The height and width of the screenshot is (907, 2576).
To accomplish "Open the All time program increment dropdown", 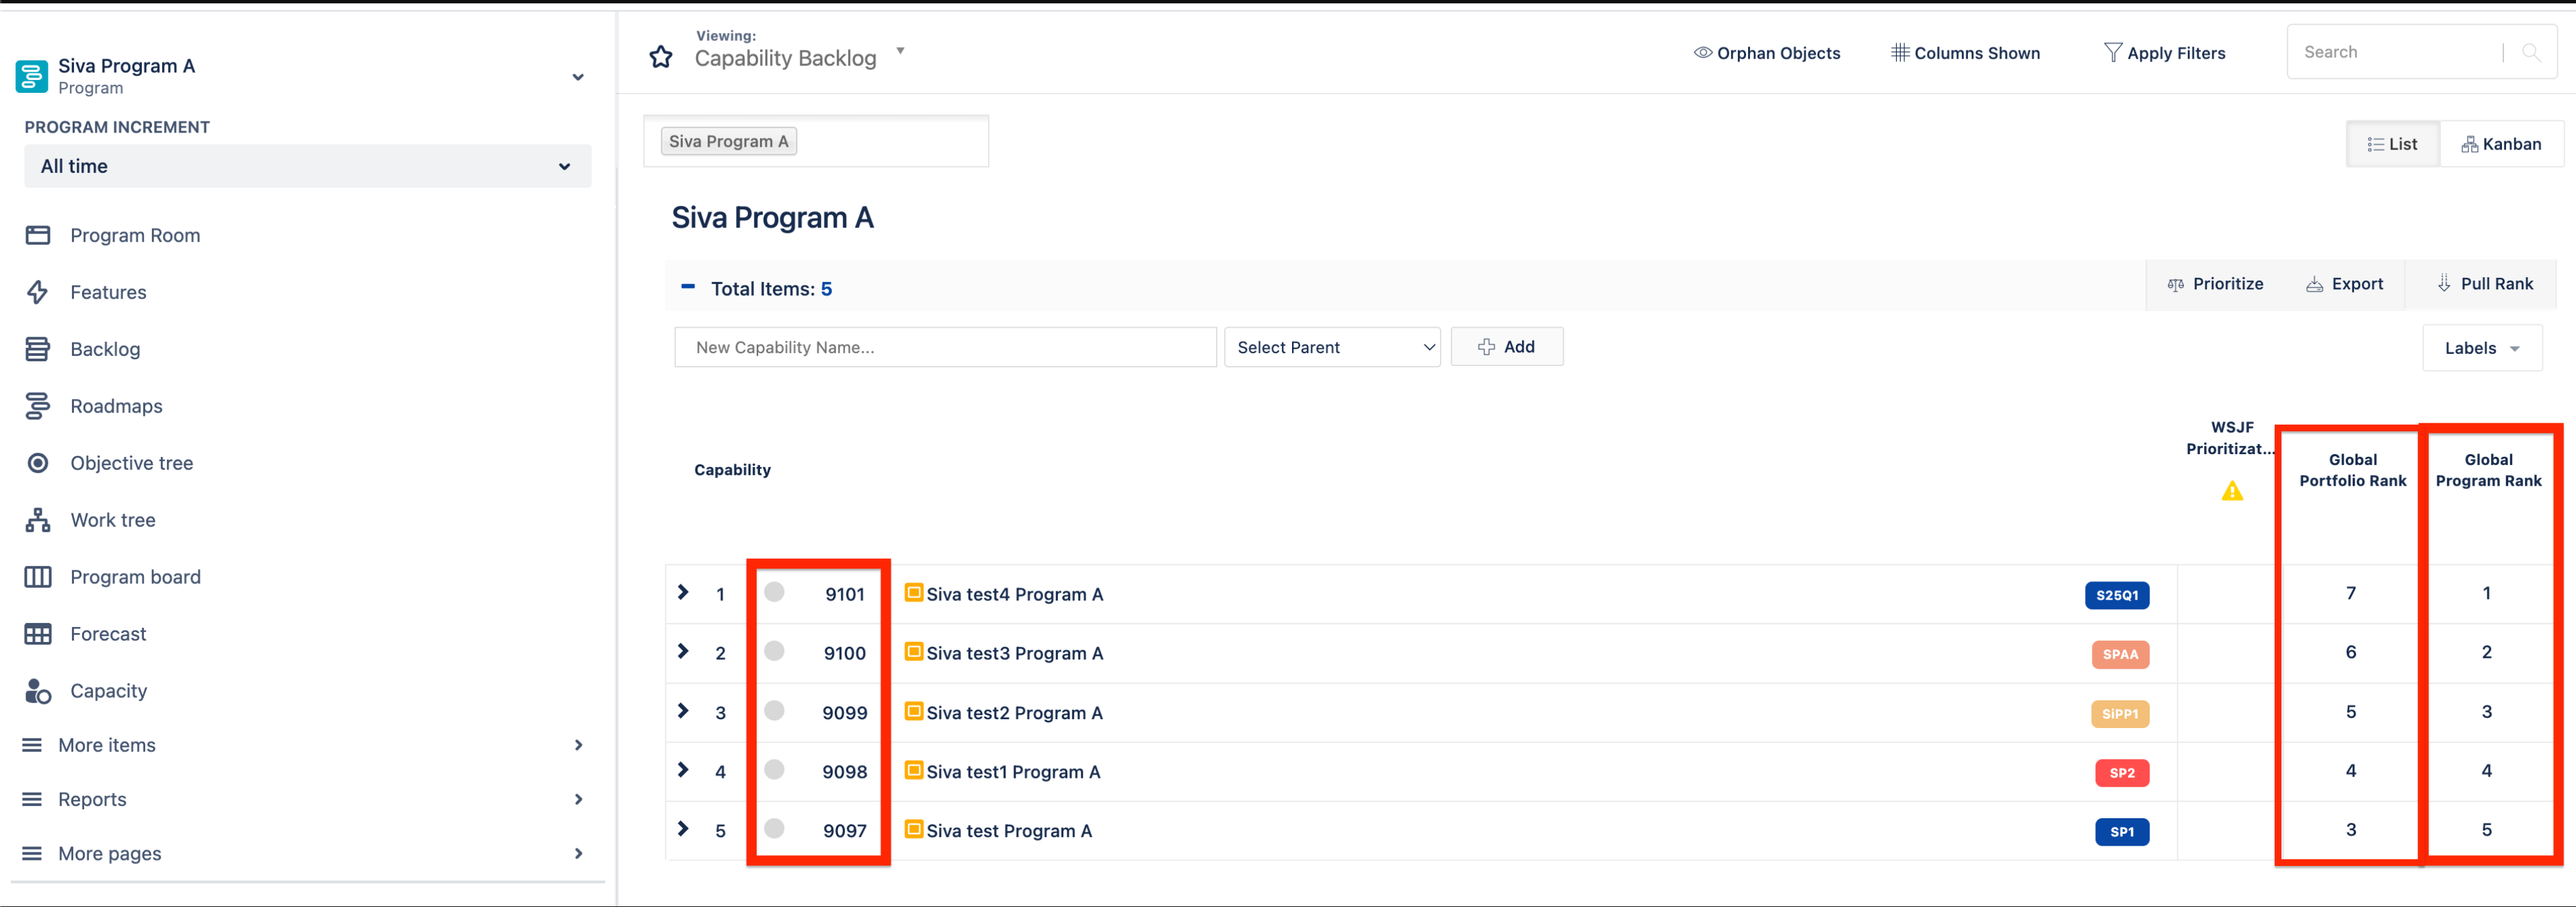I will pyautogui.click(x=306, y=166).
